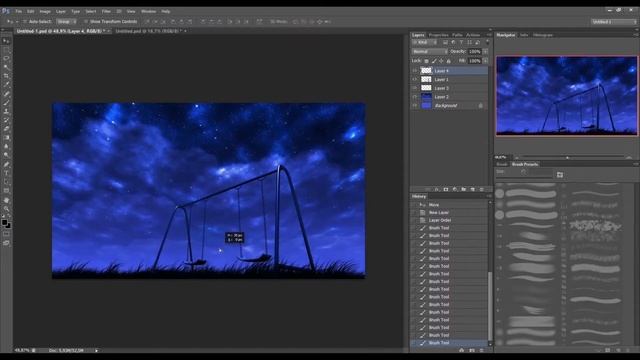Select the Eraser tool
Image resolution: width=640 pixels, height=360 pixels.
coord(6,129)
